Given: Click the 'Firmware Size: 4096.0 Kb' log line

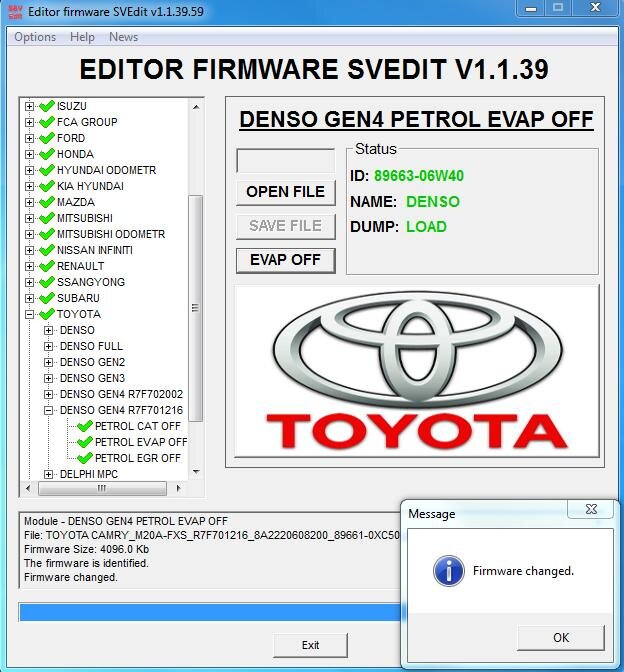Looking at the screenshot, I should [87, 549].
